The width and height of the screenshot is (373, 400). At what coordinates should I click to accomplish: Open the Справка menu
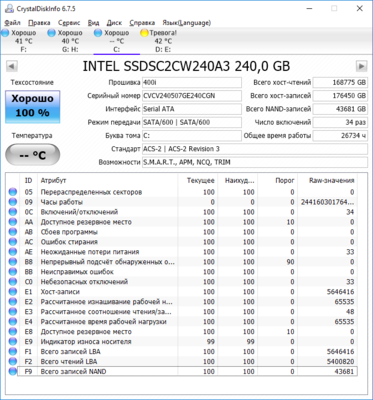[142, 23]
